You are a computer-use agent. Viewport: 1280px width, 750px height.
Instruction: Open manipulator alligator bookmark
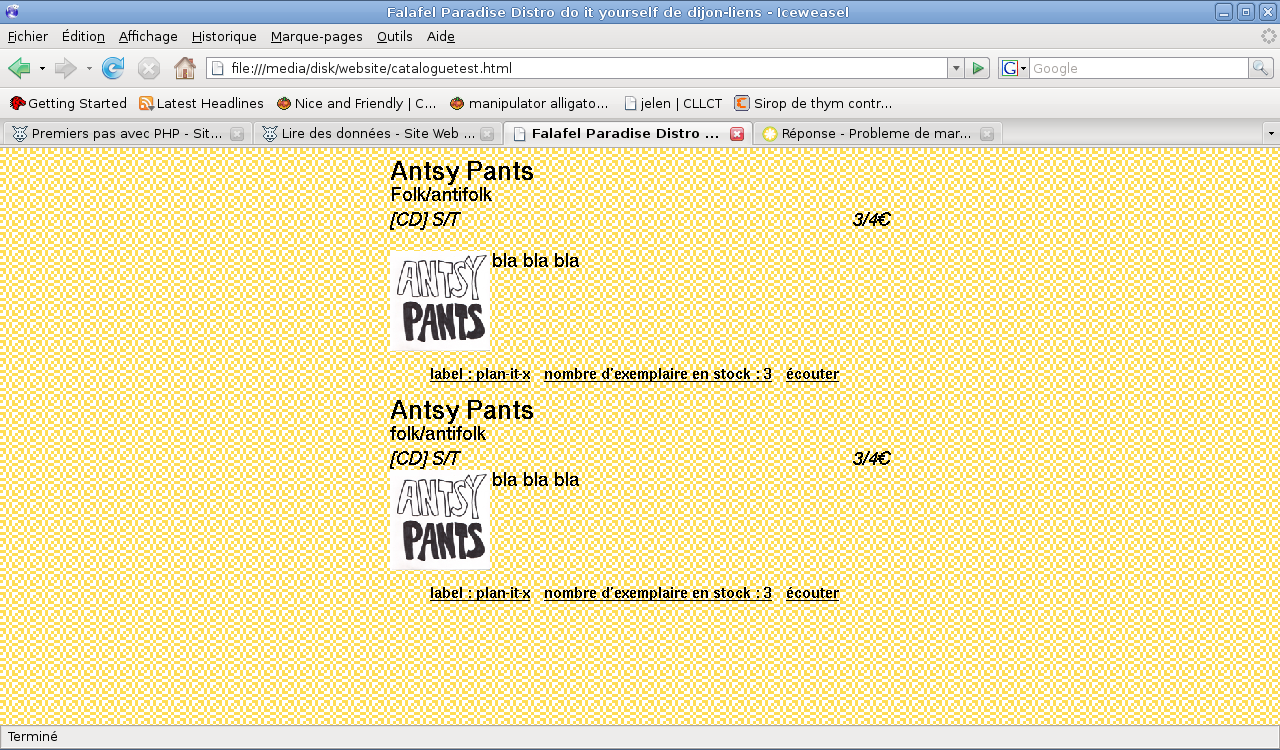[529, 103]
